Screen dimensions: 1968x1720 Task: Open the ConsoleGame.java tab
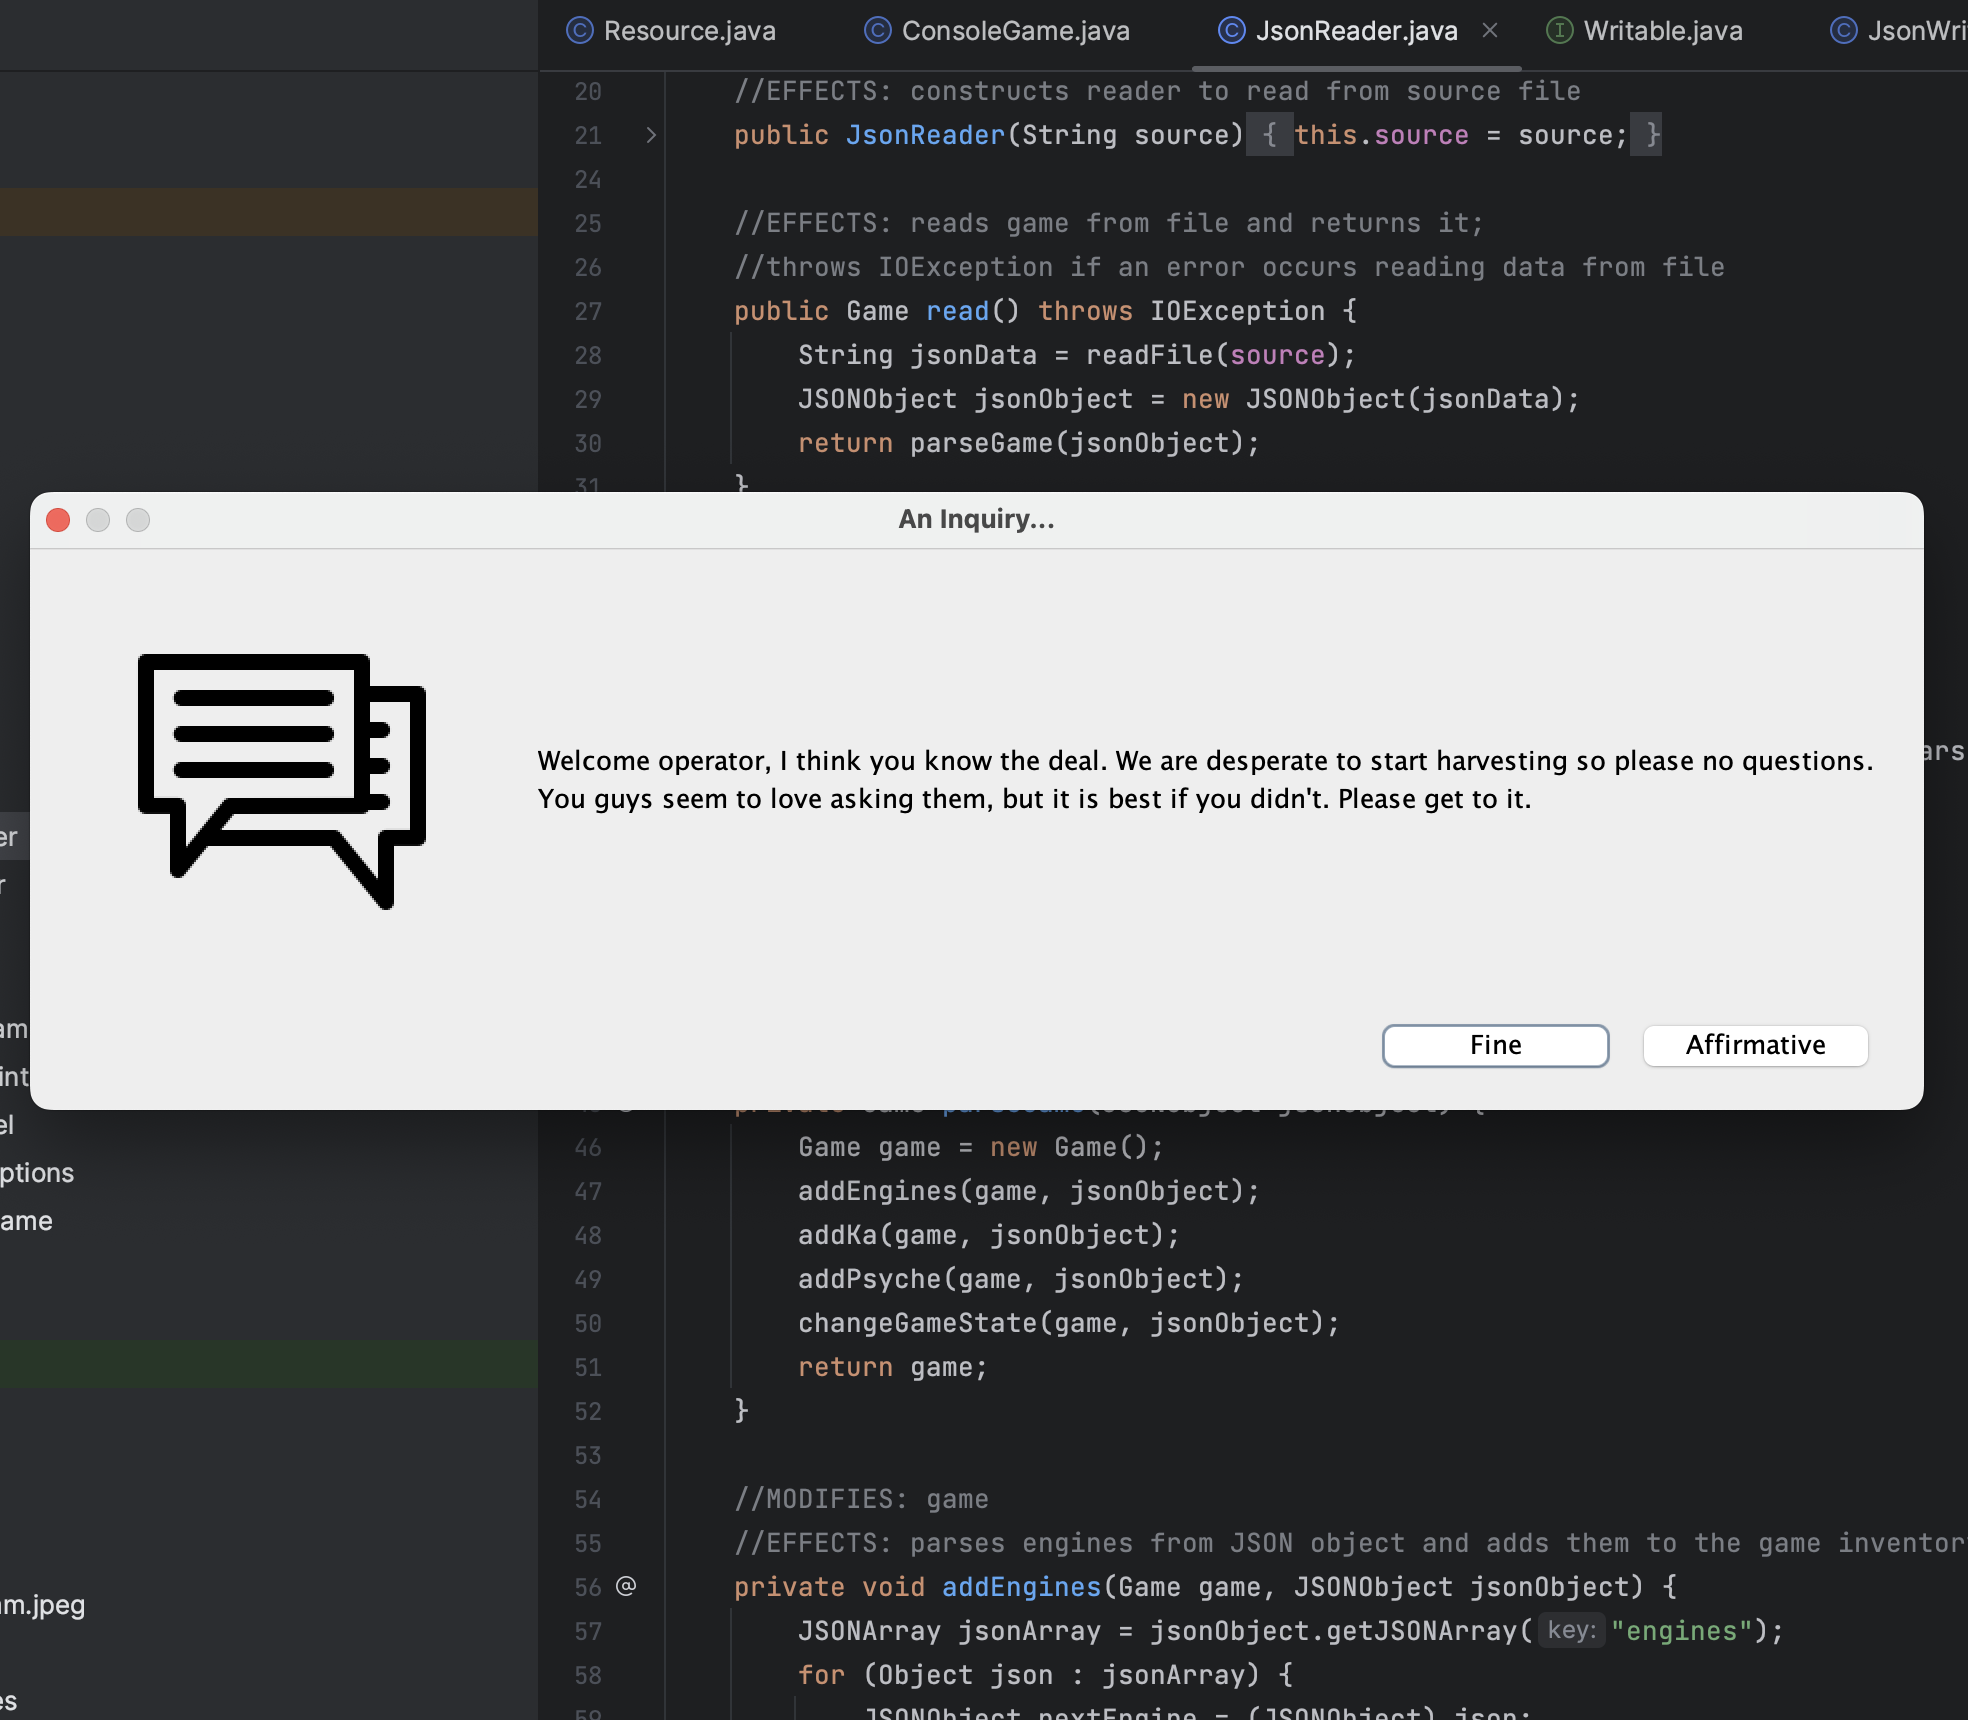1015,31
